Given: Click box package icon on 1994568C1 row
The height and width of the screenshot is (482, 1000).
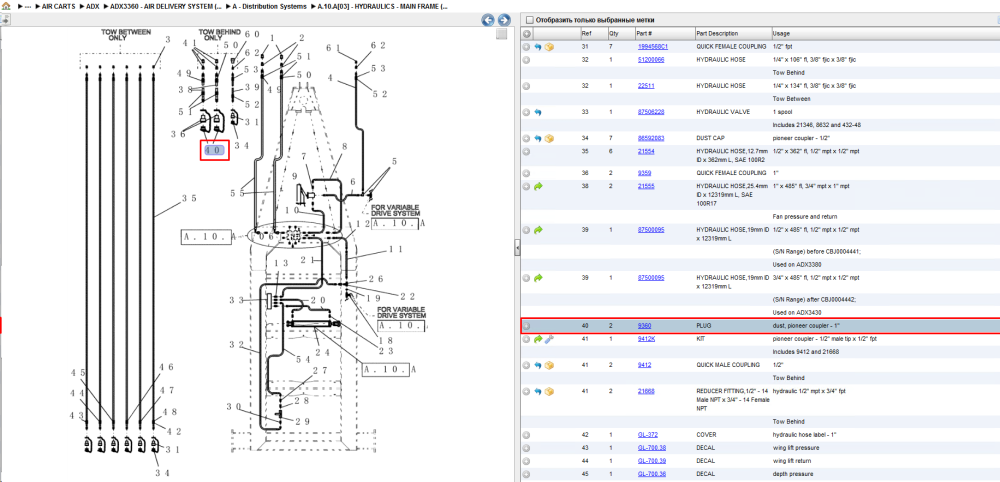Looking at the screenshot, I should pos(549,47).
